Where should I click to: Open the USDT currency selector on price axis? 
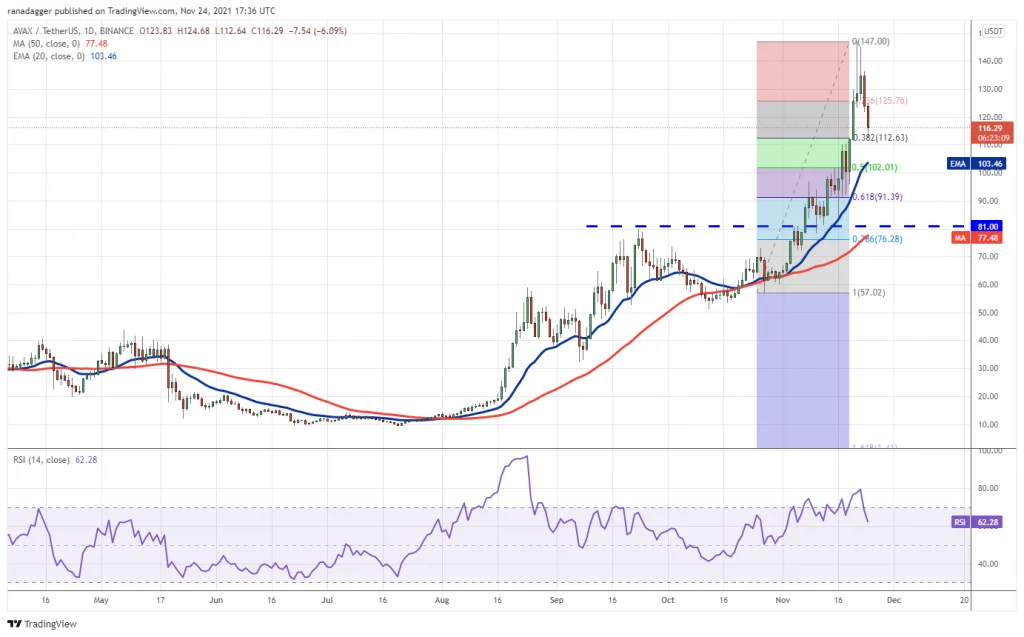(x=993, y=31)
